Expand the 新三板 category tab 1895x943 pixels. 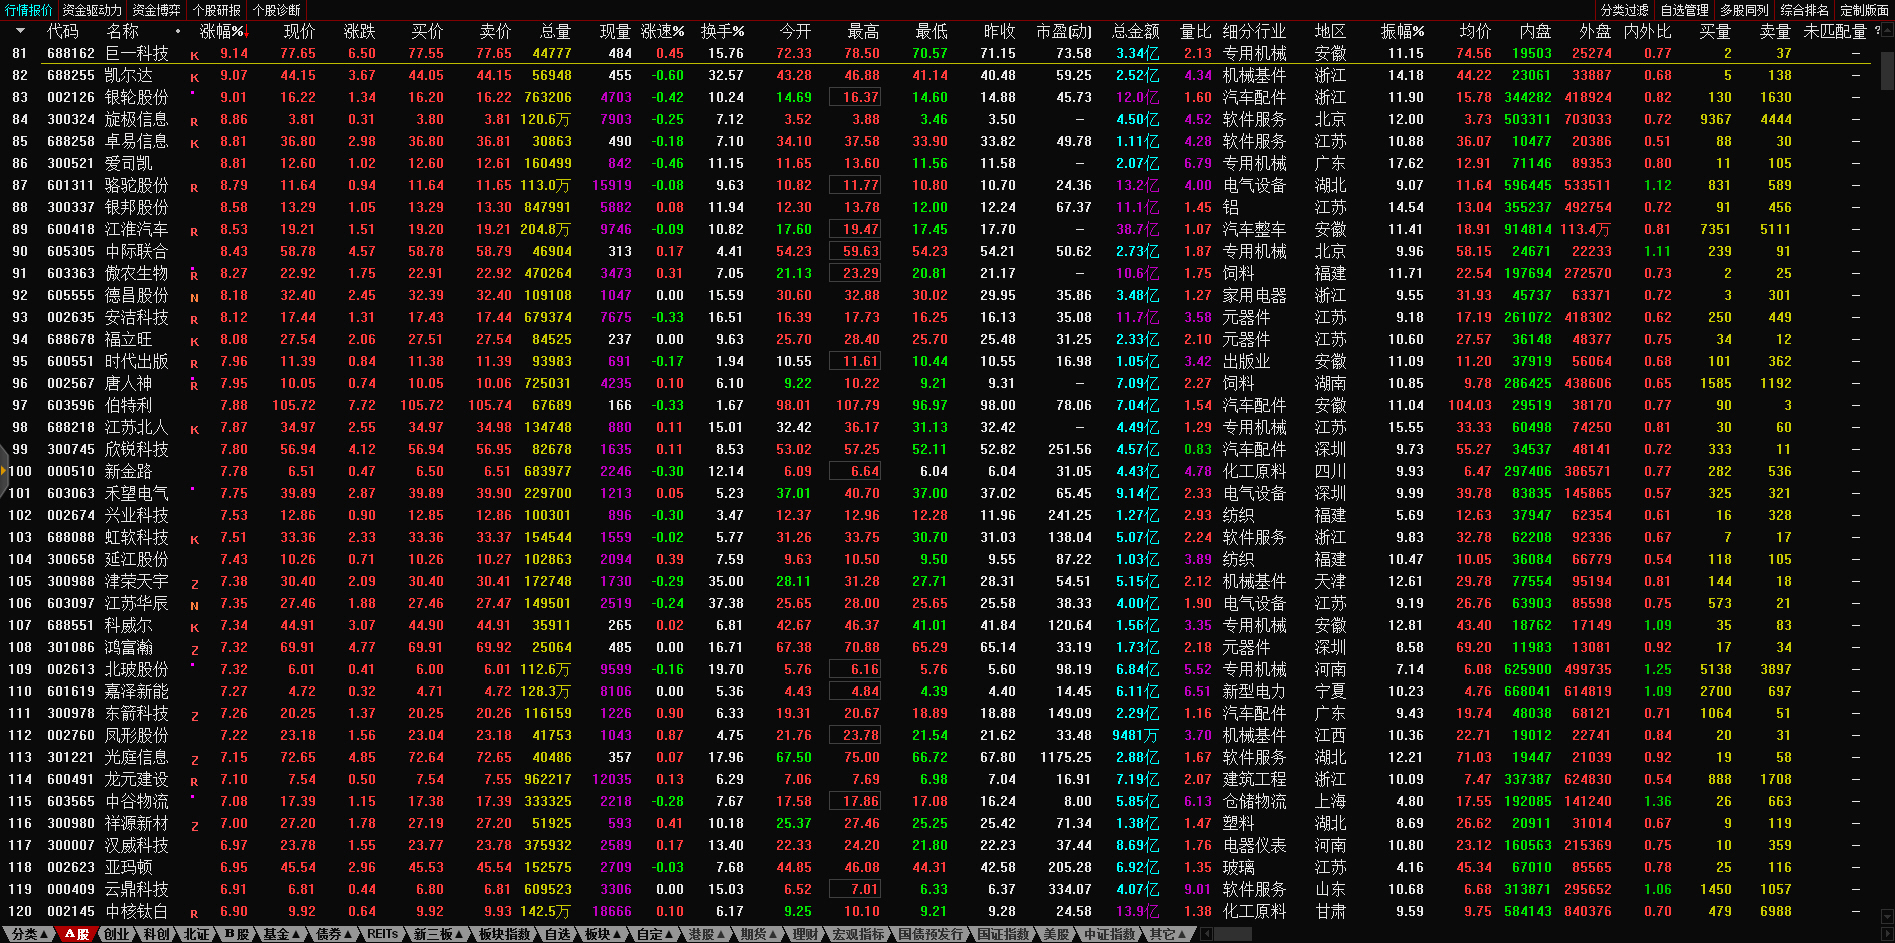(438, 934)
